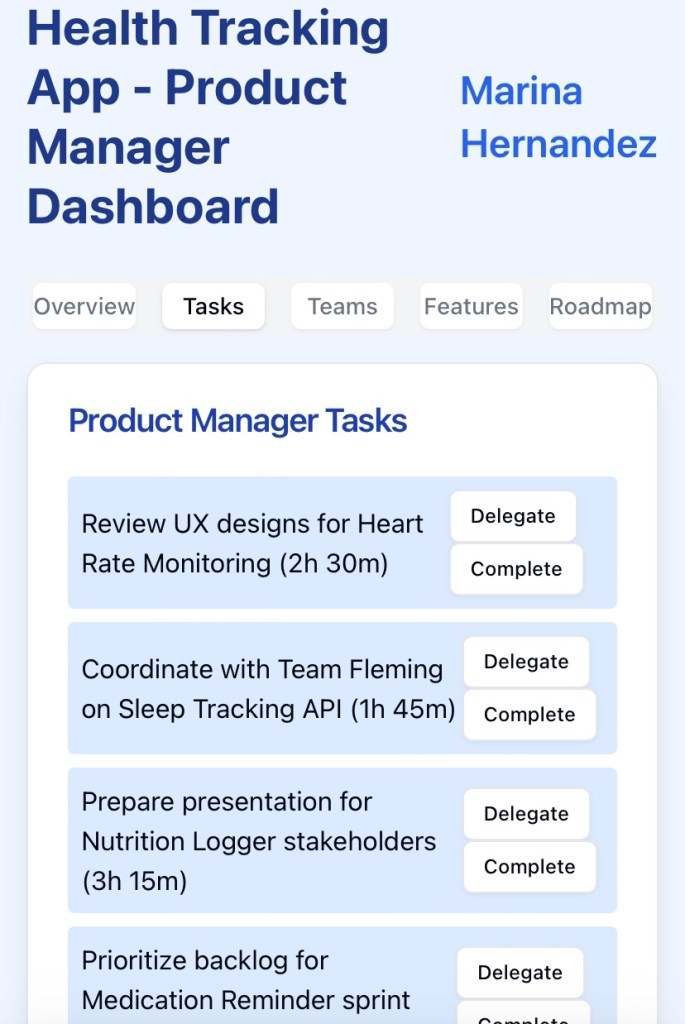Select the Prepare presentation task text
The height and width of the screenshot is (1024, 685).
(x=259, y=841)
